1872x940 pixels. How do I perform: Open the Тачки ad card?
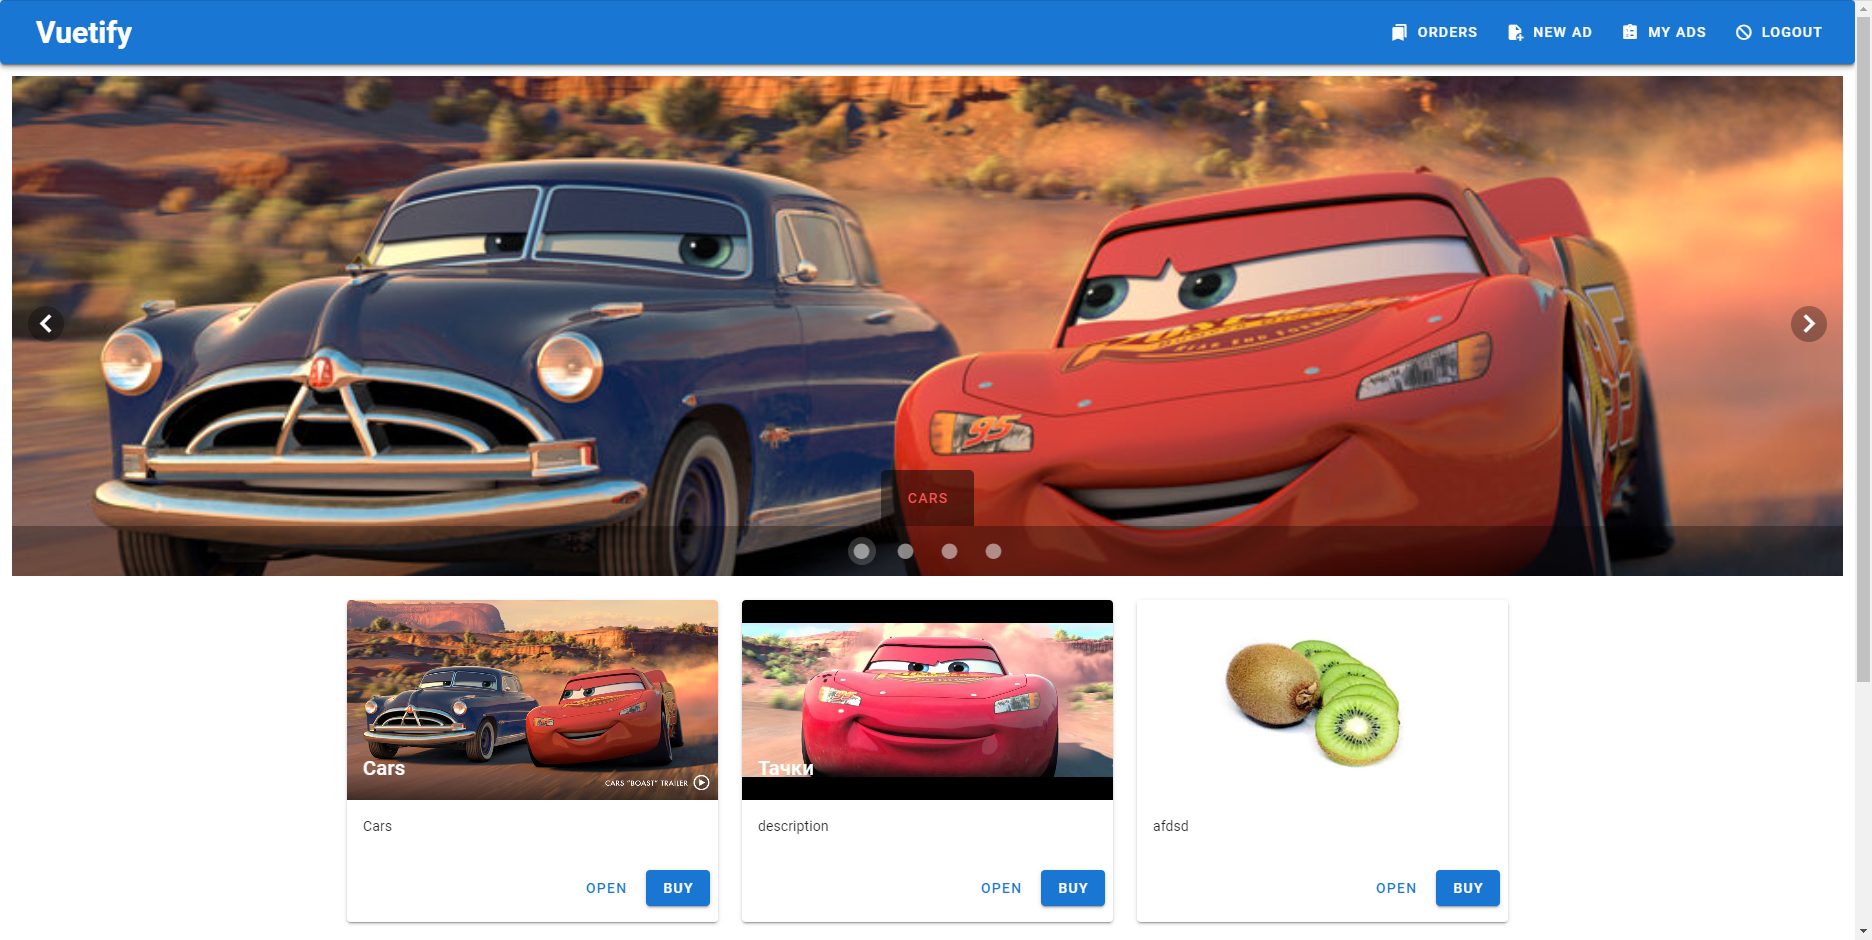(x=1001, y=888)
